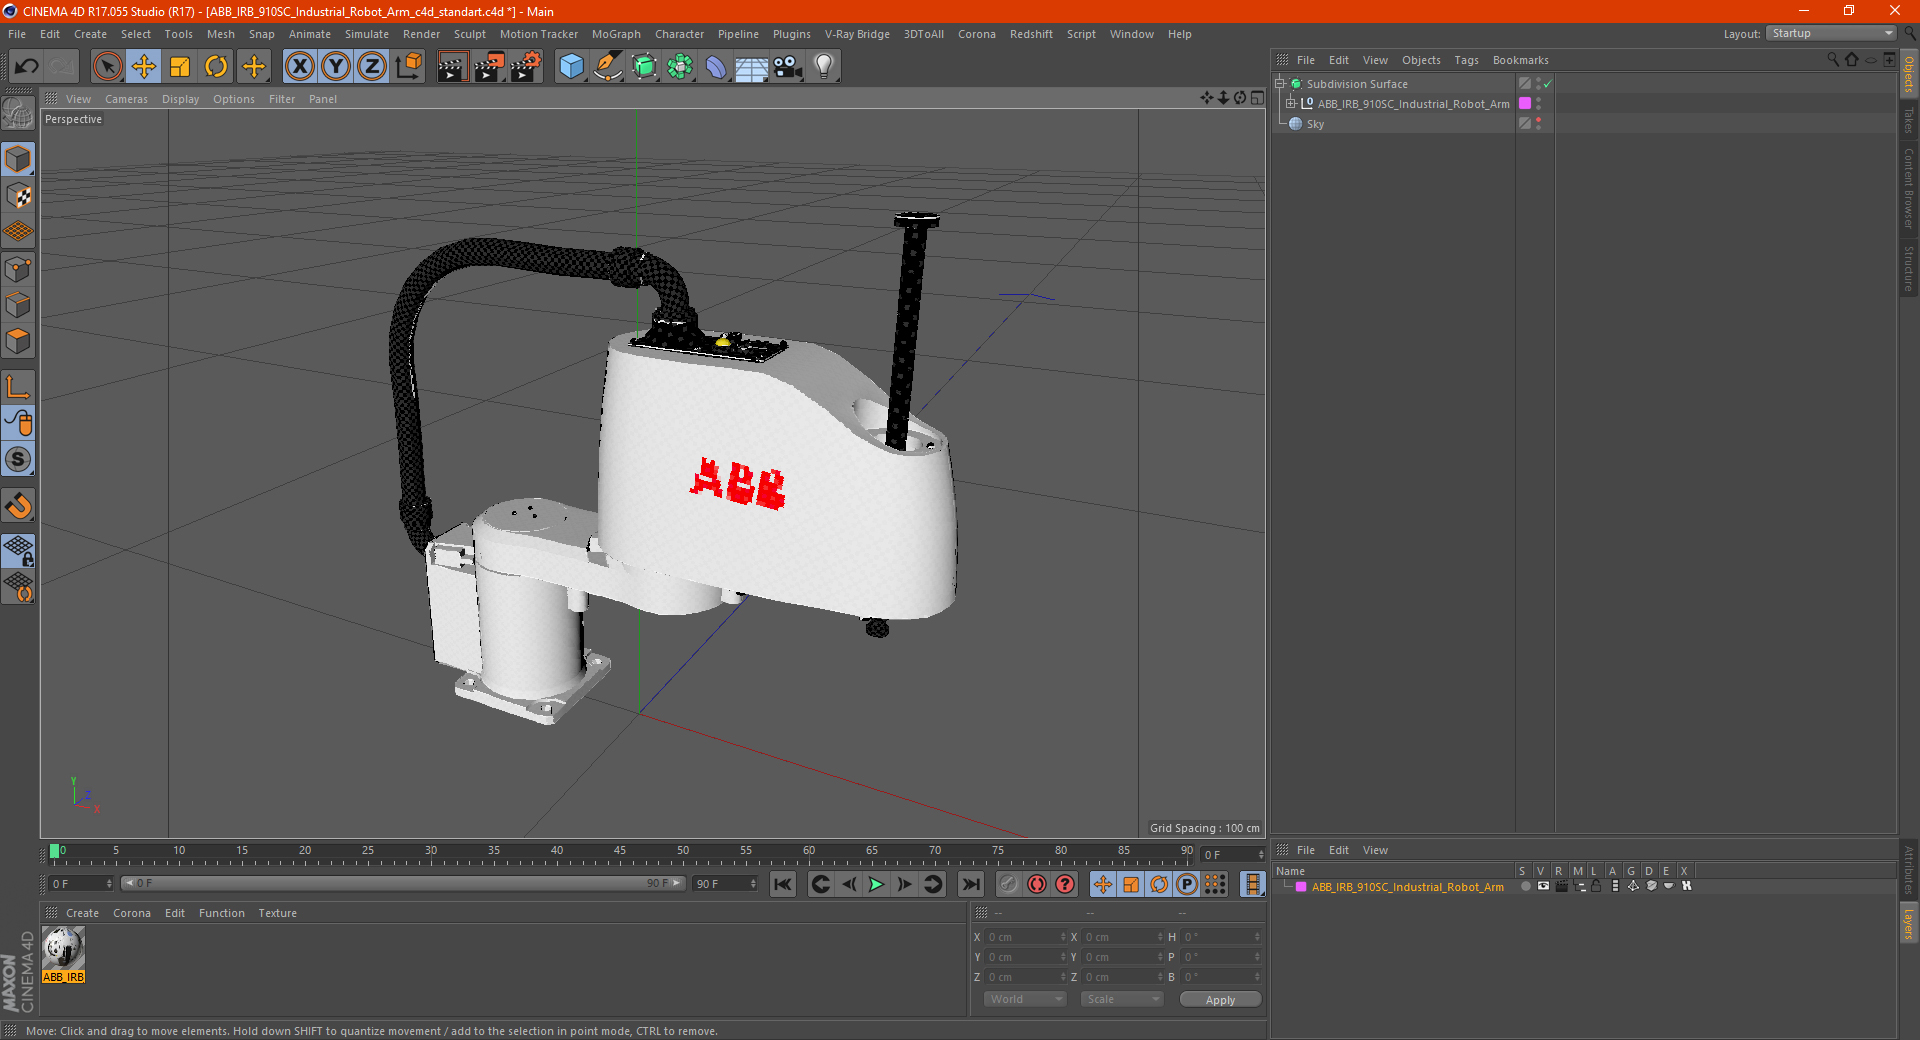Render to Picture Viewer
This screenshot has height=1040, width=1920.
click(x=489, y=67)
